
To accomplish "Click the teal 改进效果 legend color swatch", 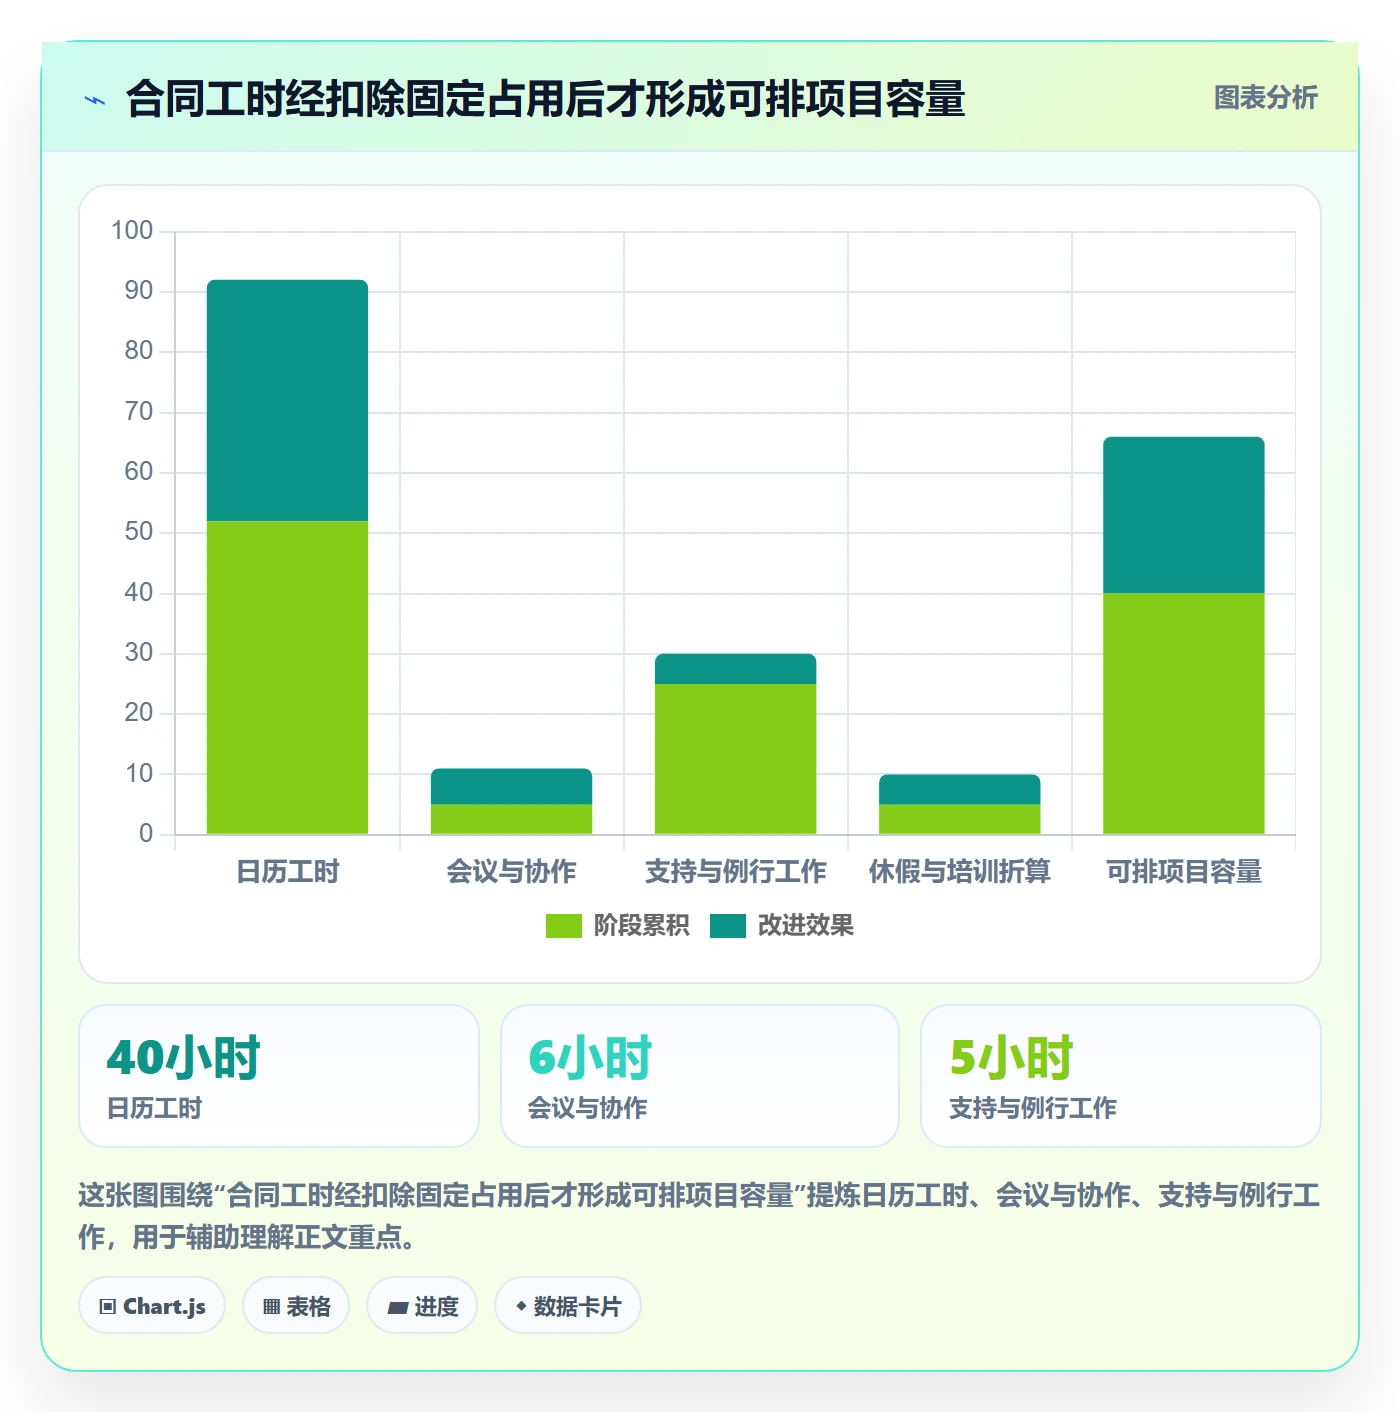I will click(728, 926).
